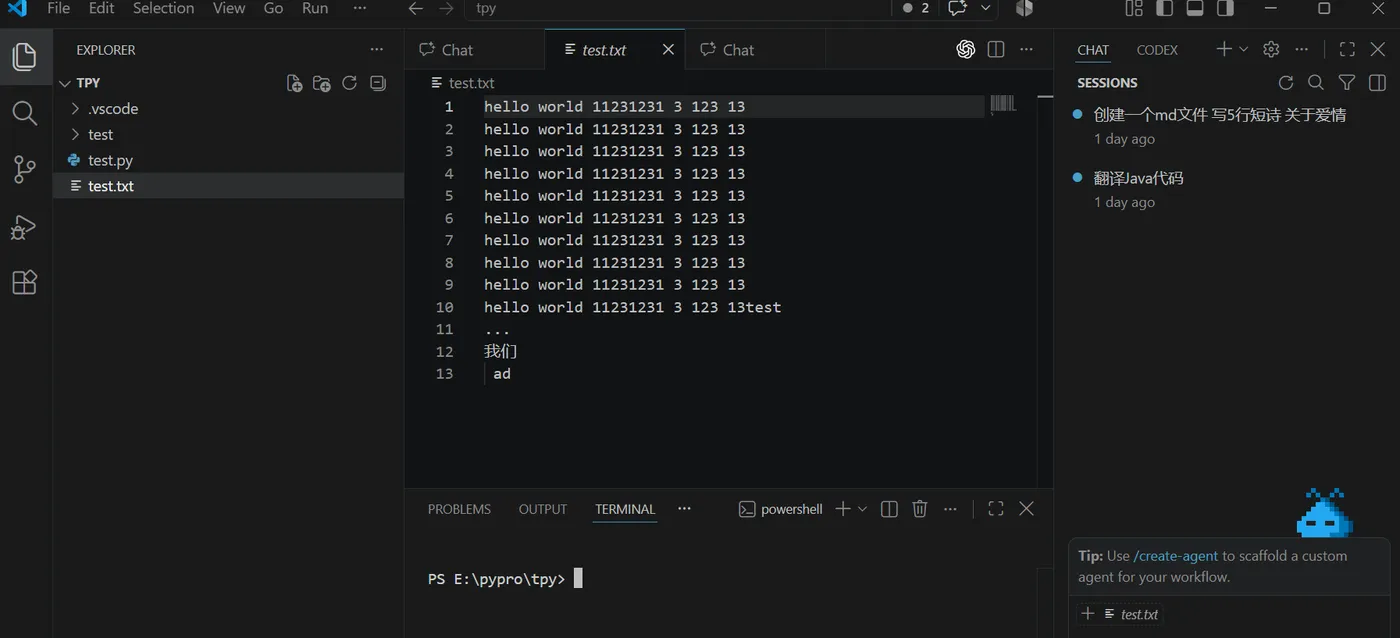The width and height of the screenshot is (1400, 638).
Task: Toggle the bottom panel layout button
Action: [1195, 8]
